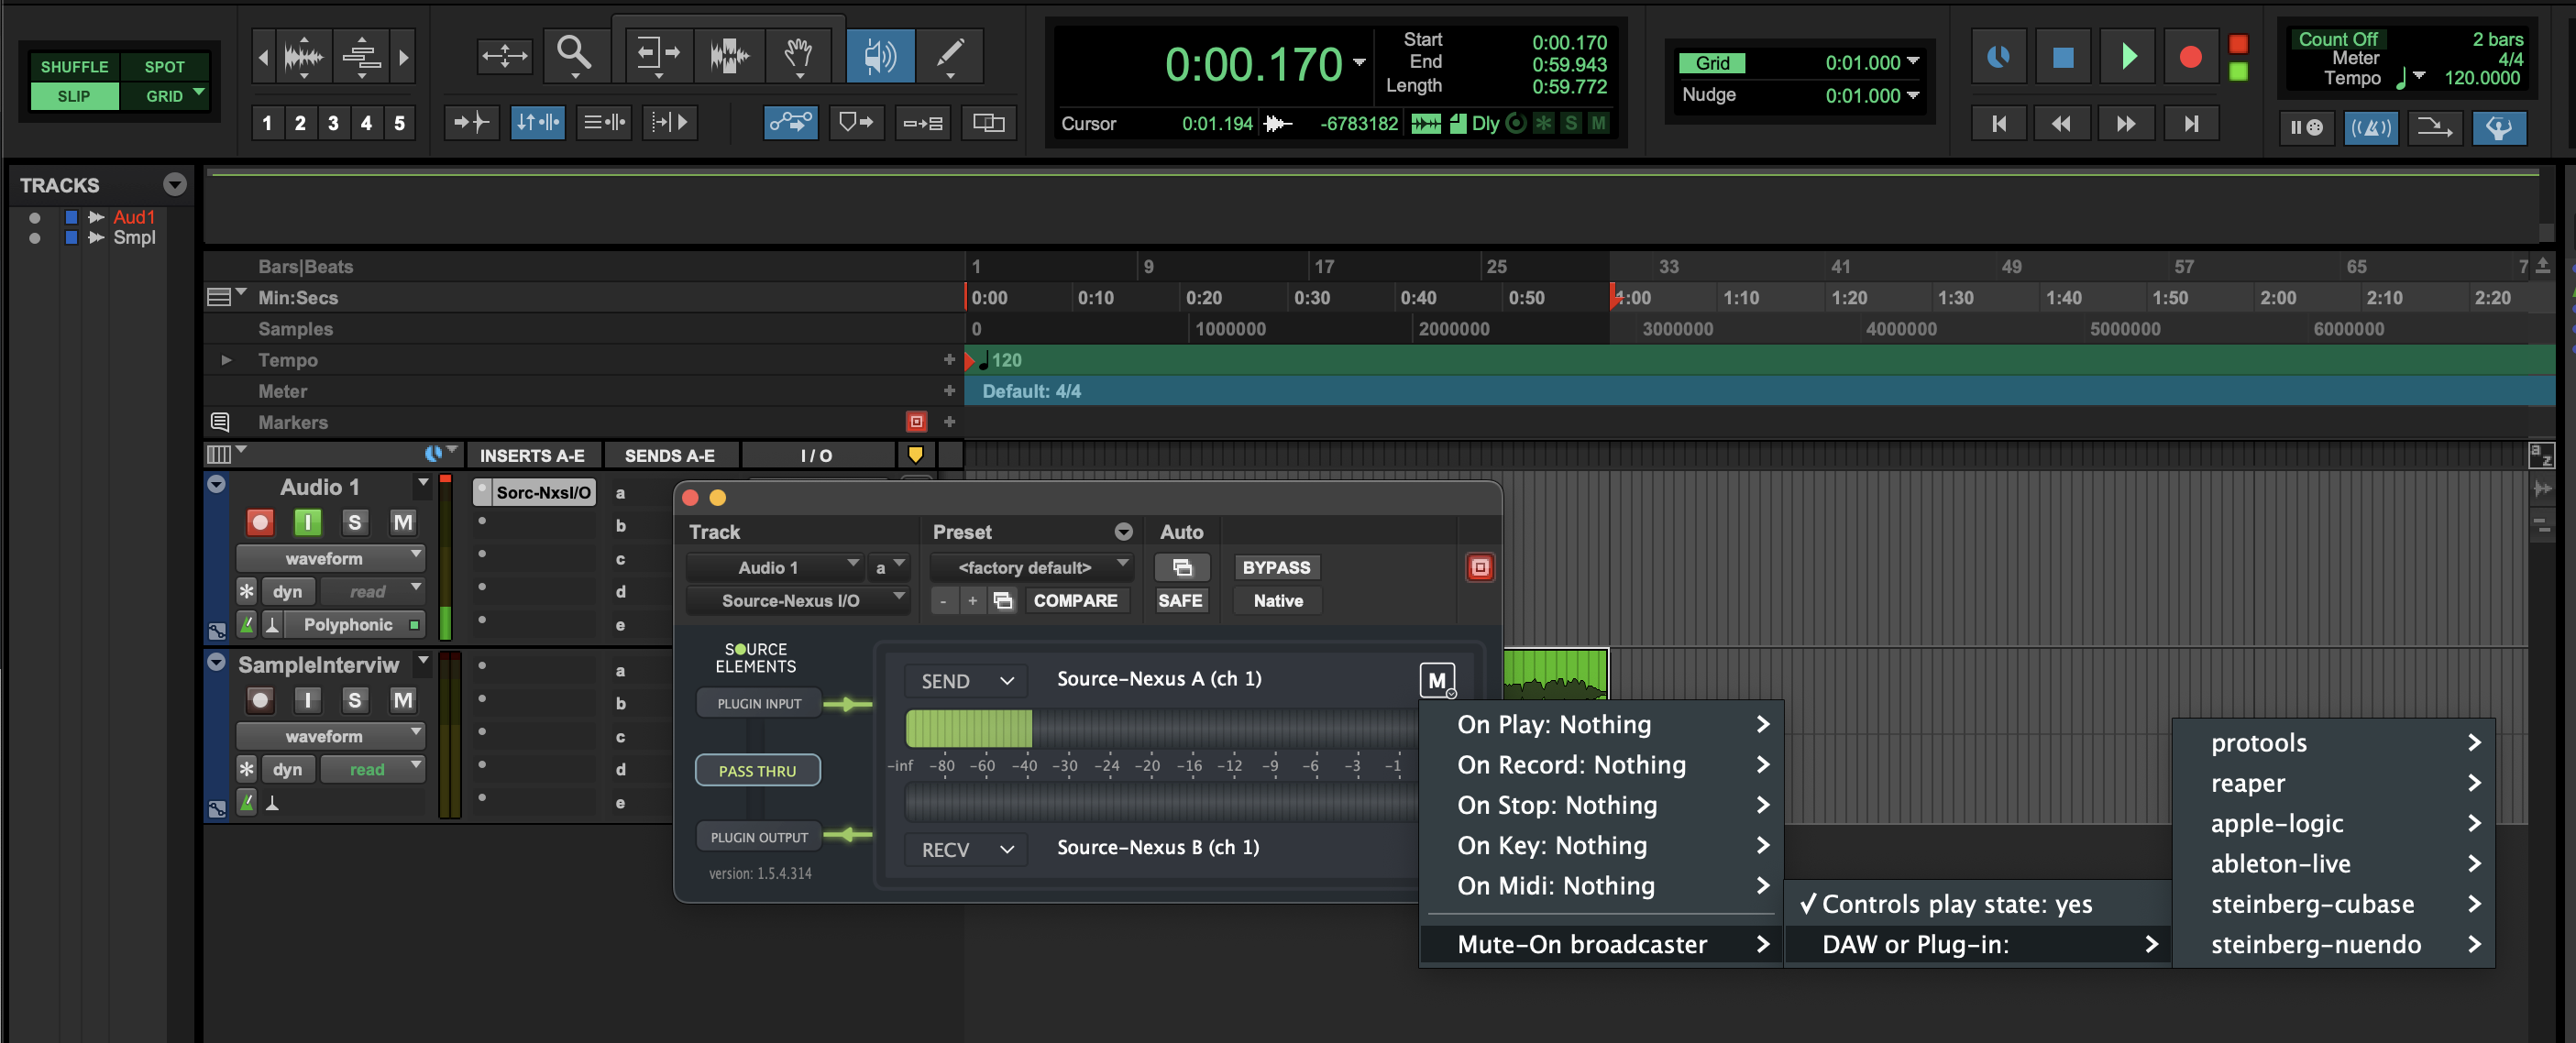
Task: Click the PASS THRU button
Action: [757, 771]
